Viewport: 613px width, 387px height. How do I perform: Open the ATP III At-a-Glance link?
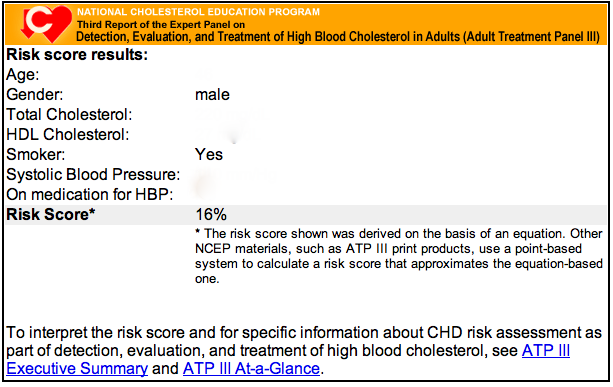(x=251, y=369)
